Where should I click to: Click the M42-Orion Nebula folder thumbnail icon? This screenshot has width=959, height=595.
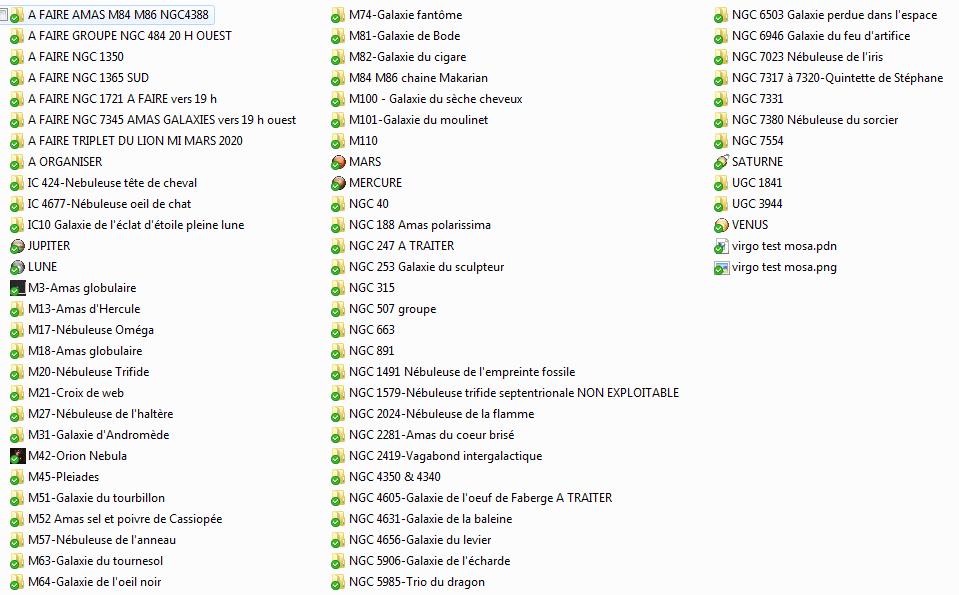[x=17, y=456]
